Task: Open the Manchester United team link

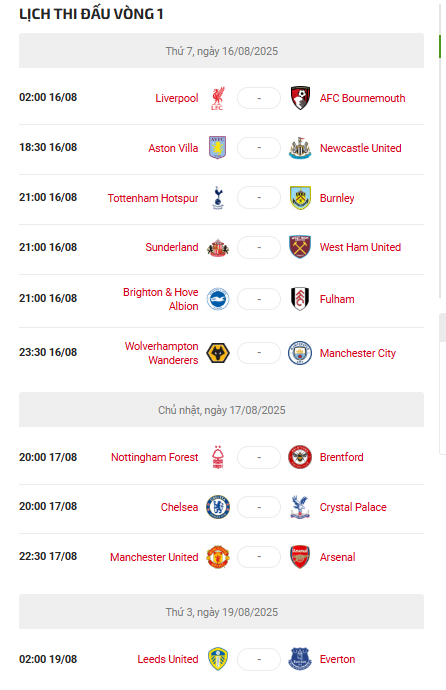Action: [x=154, y=557]
